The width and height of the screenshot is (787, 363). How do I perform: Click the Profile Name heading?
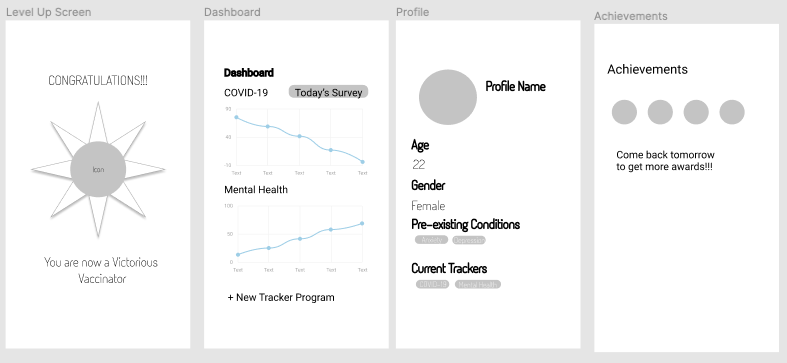(x=515, y=86)
